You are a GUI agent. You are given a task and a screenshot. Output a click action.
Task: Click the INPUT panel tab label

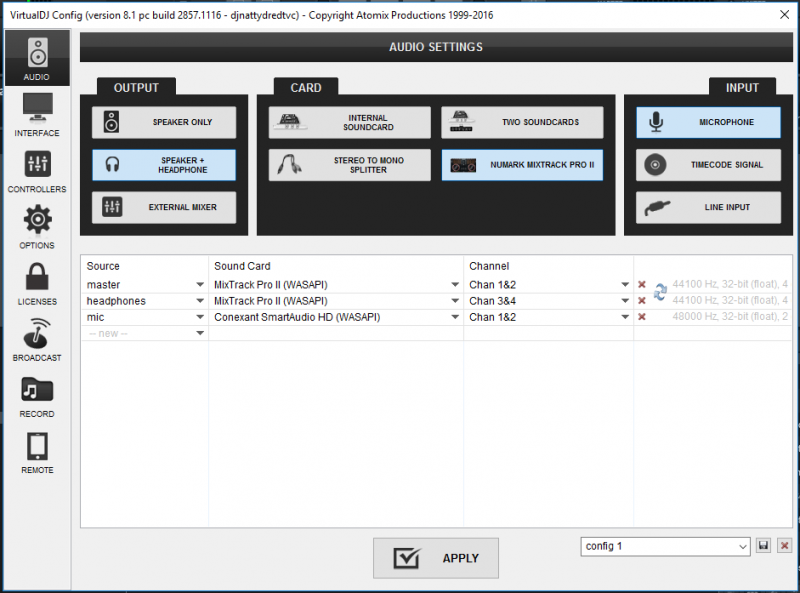tap(742, 88)
